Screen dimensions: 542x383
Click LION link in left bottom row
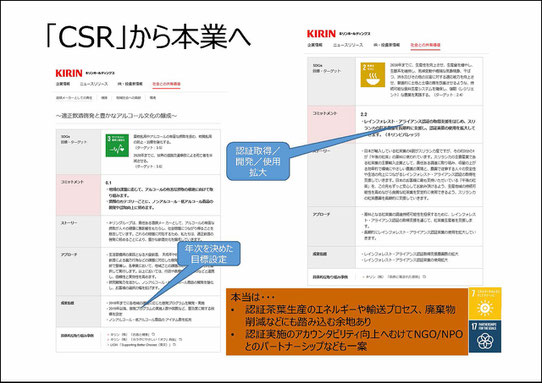pyautogui.click(x=141, y=345)
